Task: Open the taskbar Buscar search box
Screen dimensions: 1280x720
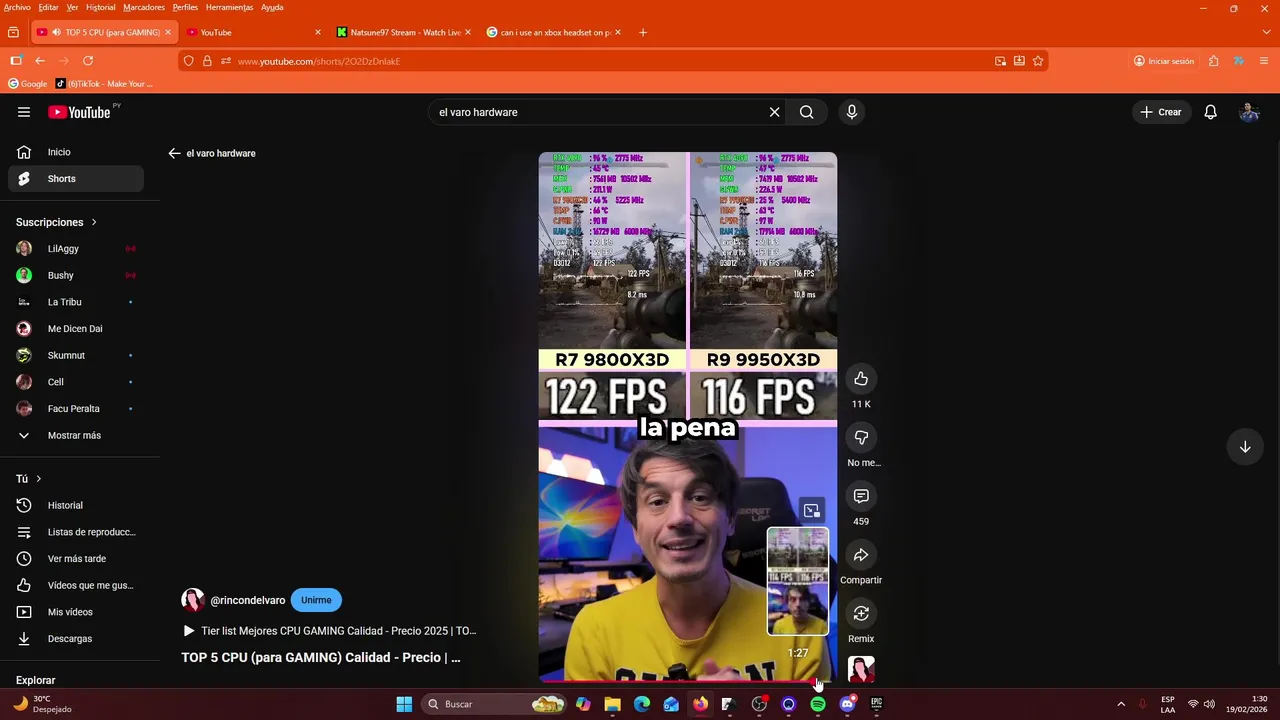Action: pyautogui.click(x=494, y=704)
